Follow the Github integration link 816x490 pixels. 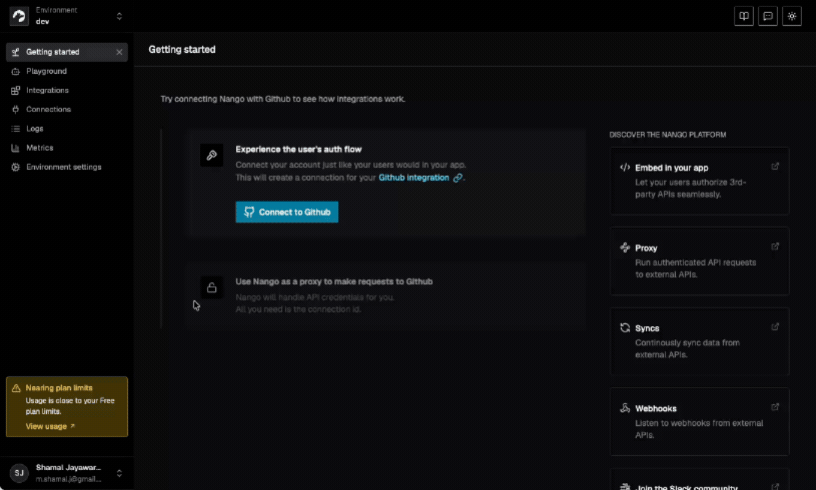click(414, 178)
